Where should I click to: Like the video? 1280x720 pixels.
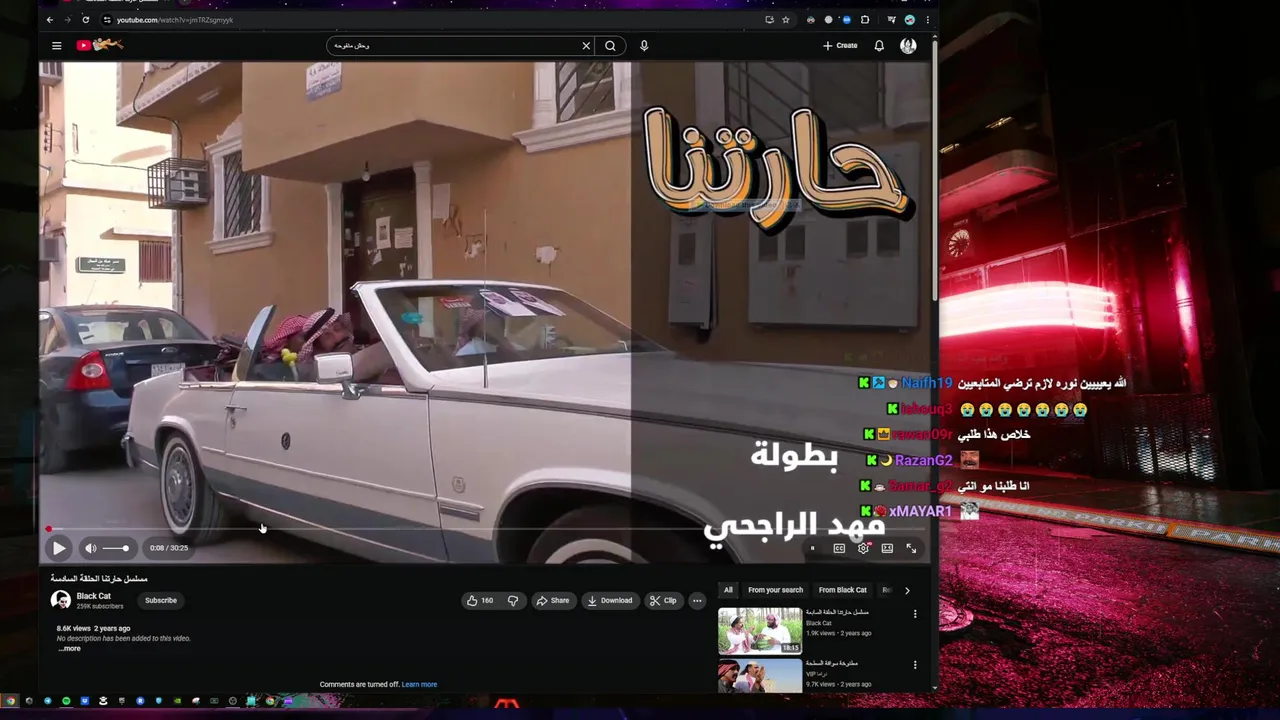point(480,601)
